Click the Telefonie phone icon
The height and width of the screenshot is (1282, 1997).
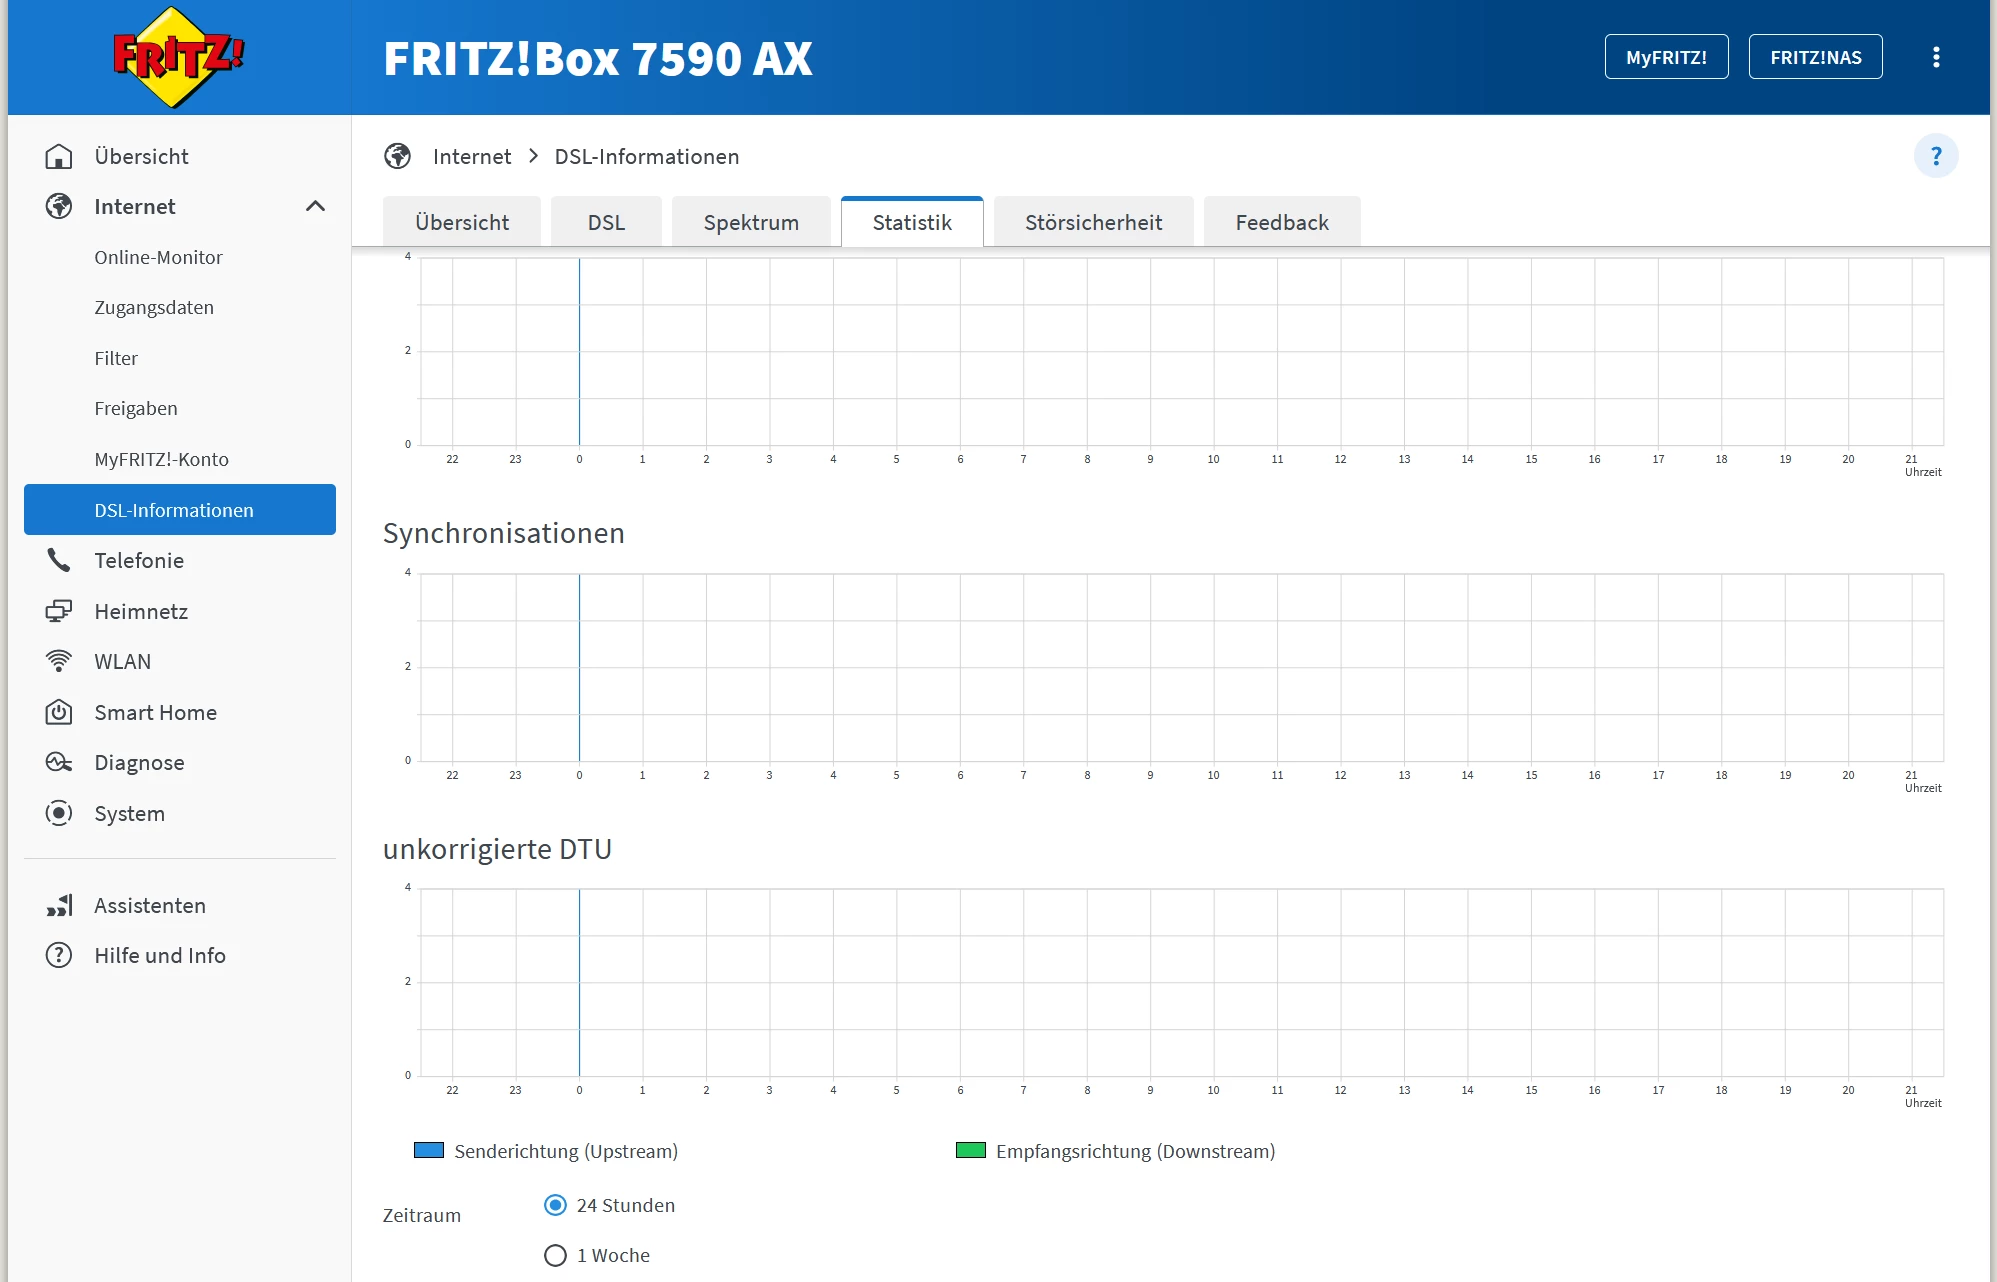pyautogui.click(x=59, y=560)
